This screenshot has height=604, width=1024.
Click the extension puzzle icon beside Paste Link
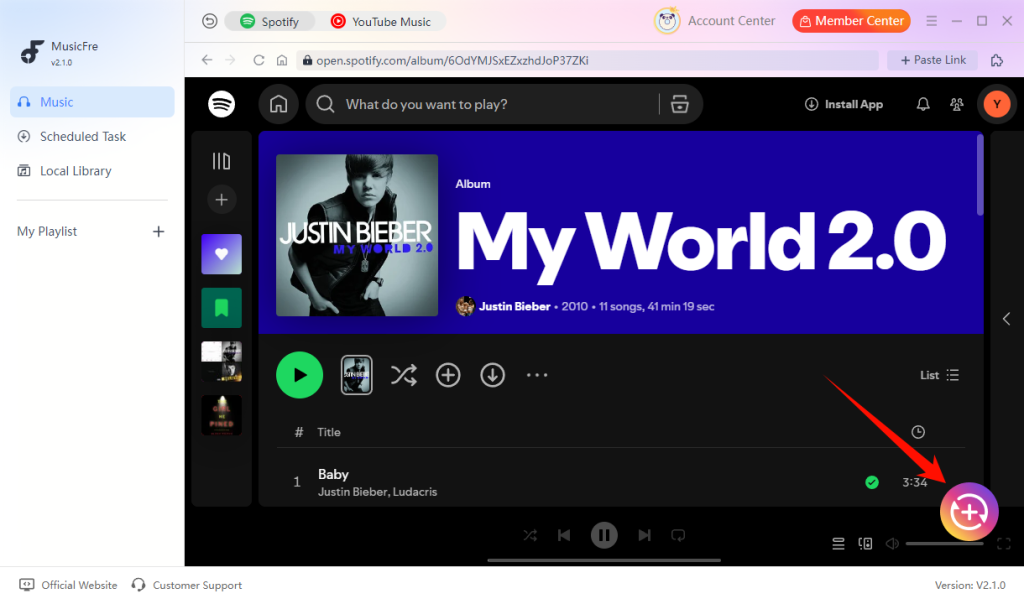997,60
